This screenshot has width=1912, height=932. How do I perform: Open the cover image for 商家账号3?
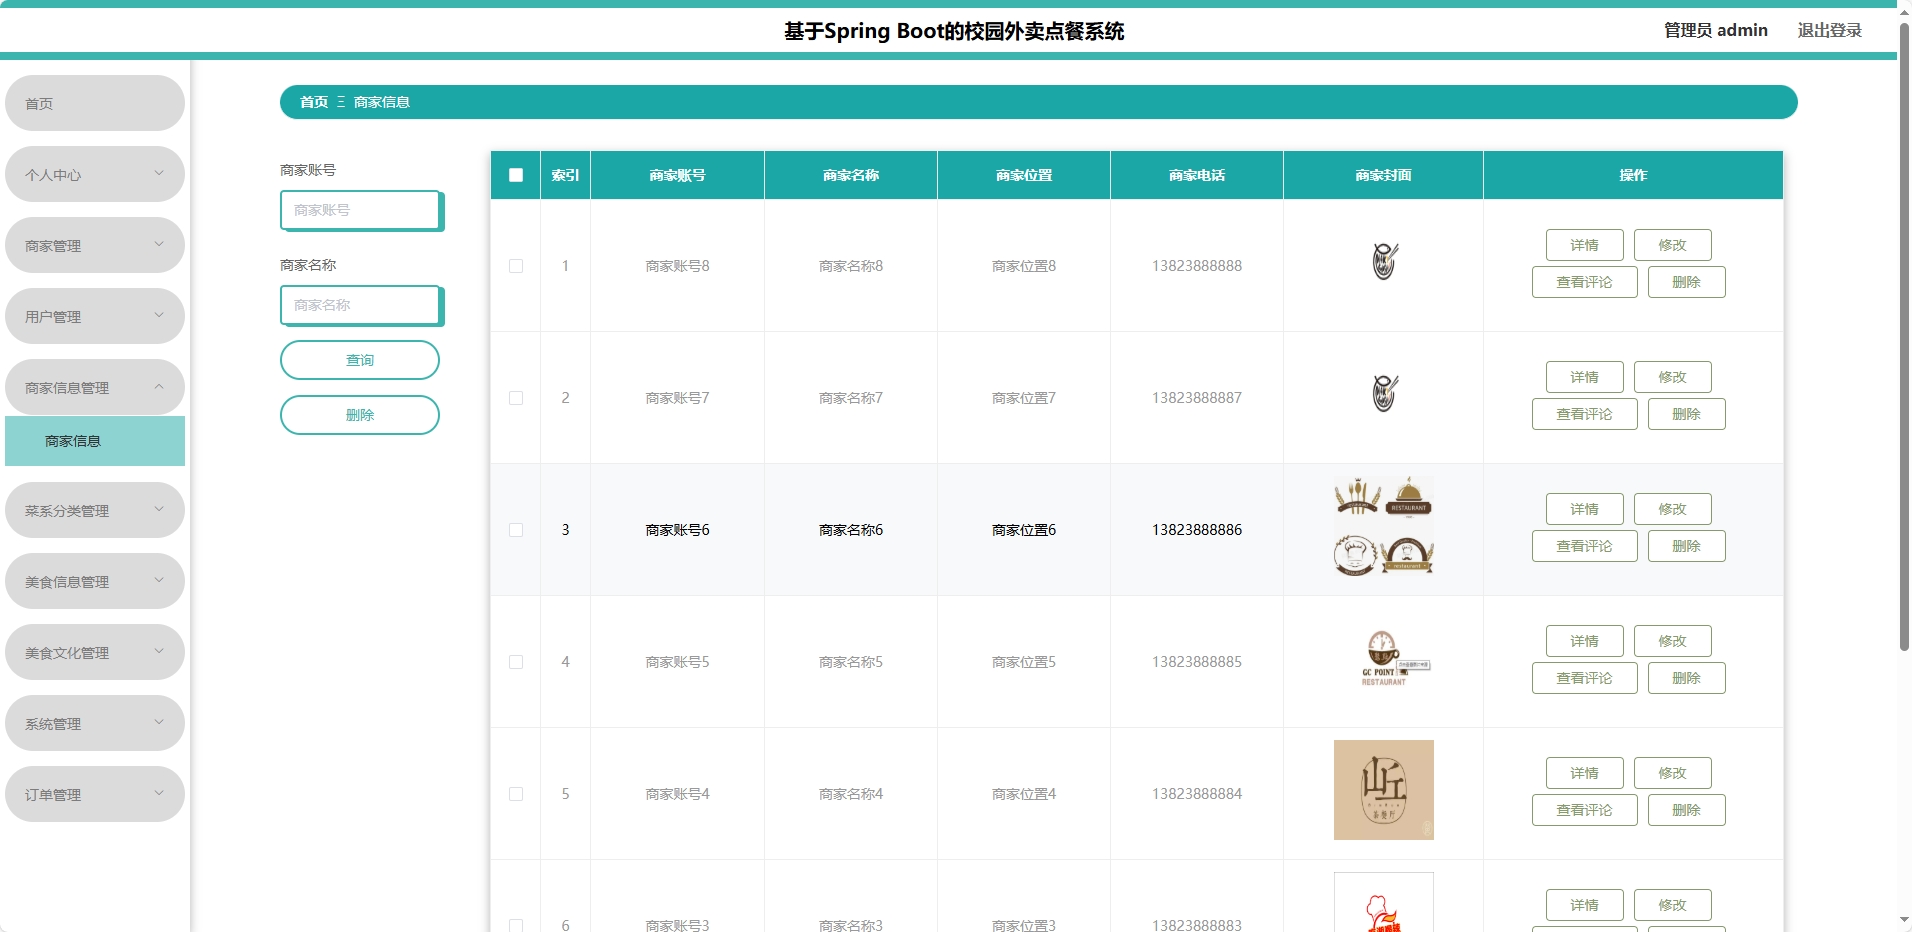1384,903
